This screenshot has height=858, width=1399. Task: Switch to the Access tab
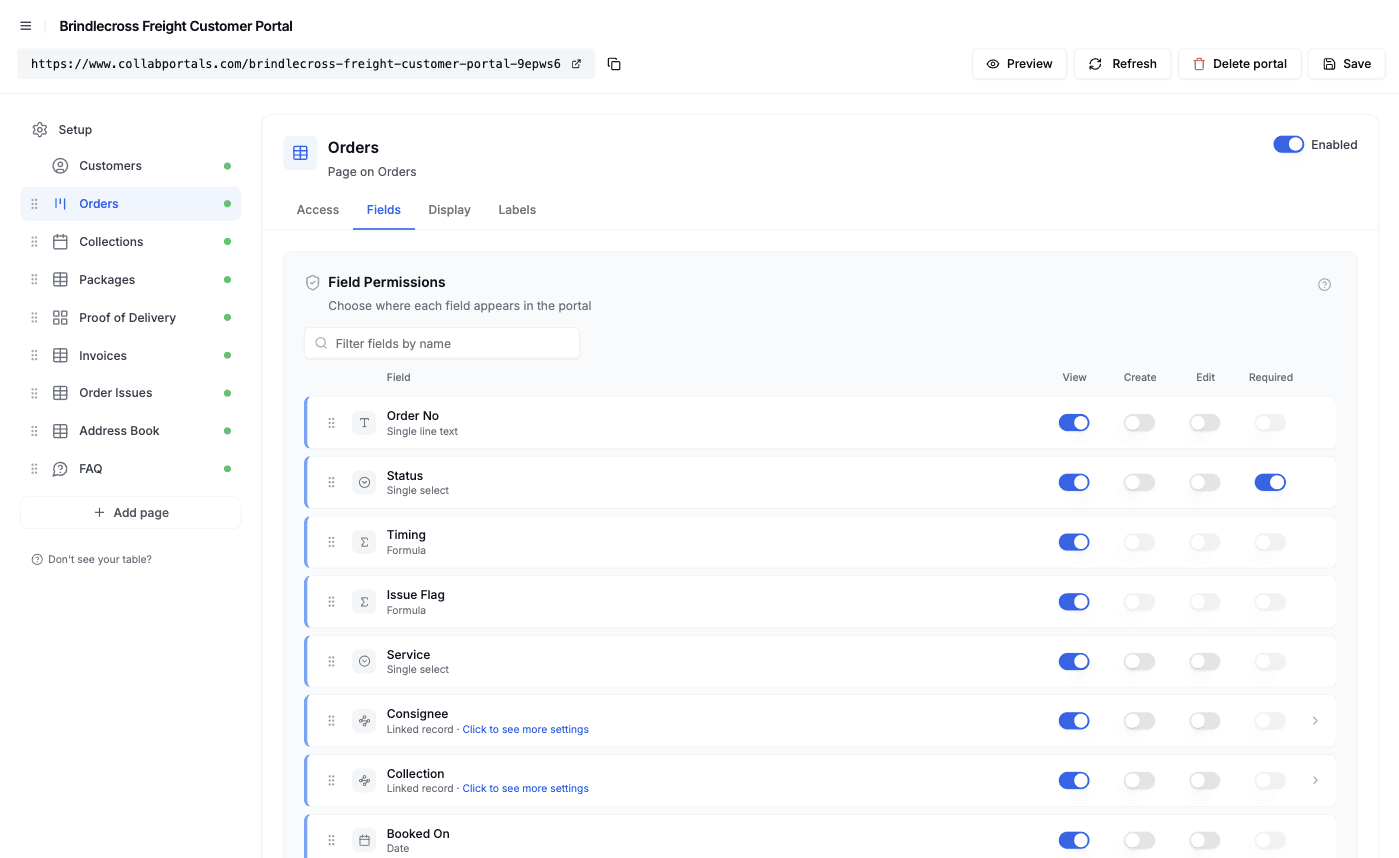[x=318, y=210]
